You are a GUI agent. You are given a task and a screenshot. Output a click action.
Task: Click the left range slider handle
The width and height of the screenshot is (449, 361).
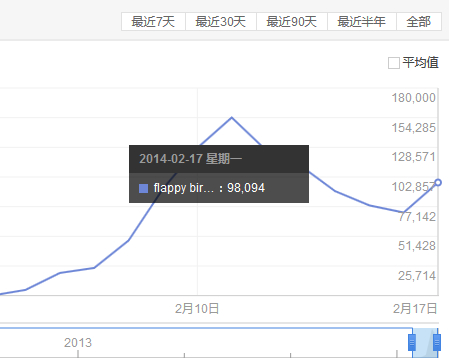[x=412, y=342]
